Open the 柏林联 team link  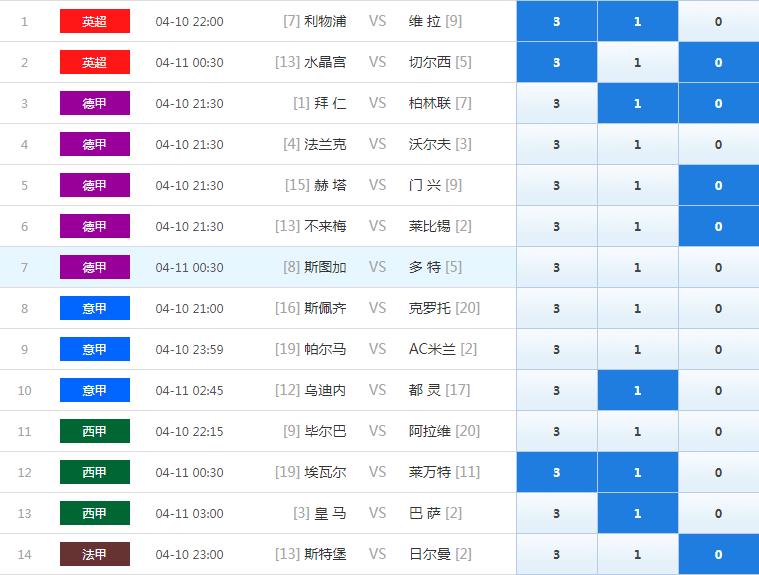click(x=430, y=103)
